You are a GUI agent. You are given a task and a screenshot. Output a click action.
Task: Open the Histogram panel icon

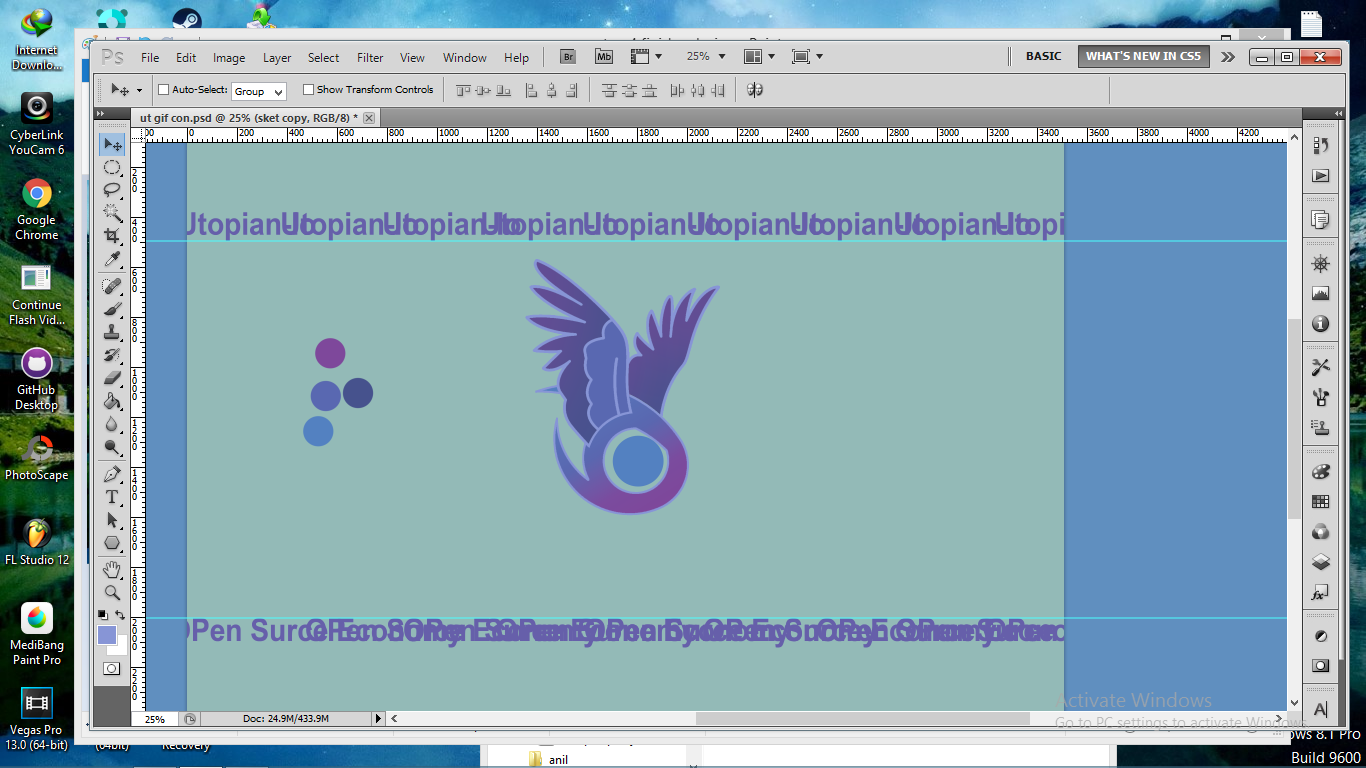pyautogui.click(x=1321, y=294)
